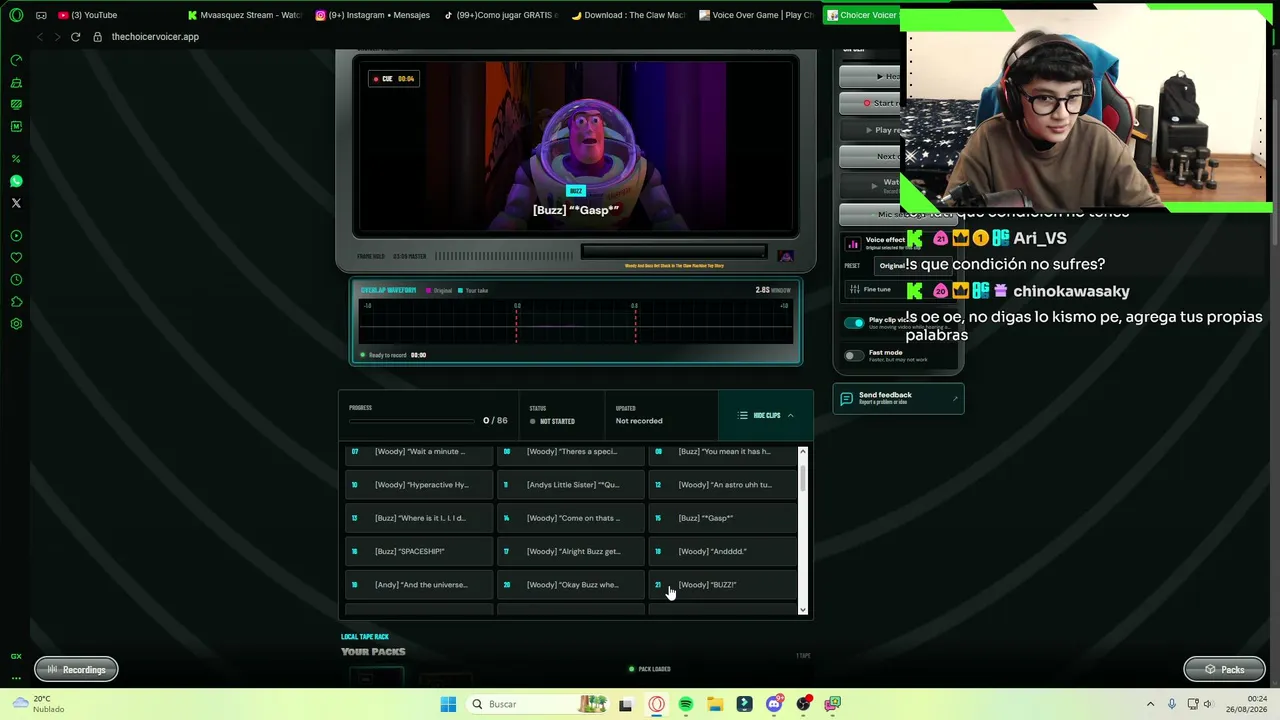Open File Explorer from the taskbar

click(715, 704)
